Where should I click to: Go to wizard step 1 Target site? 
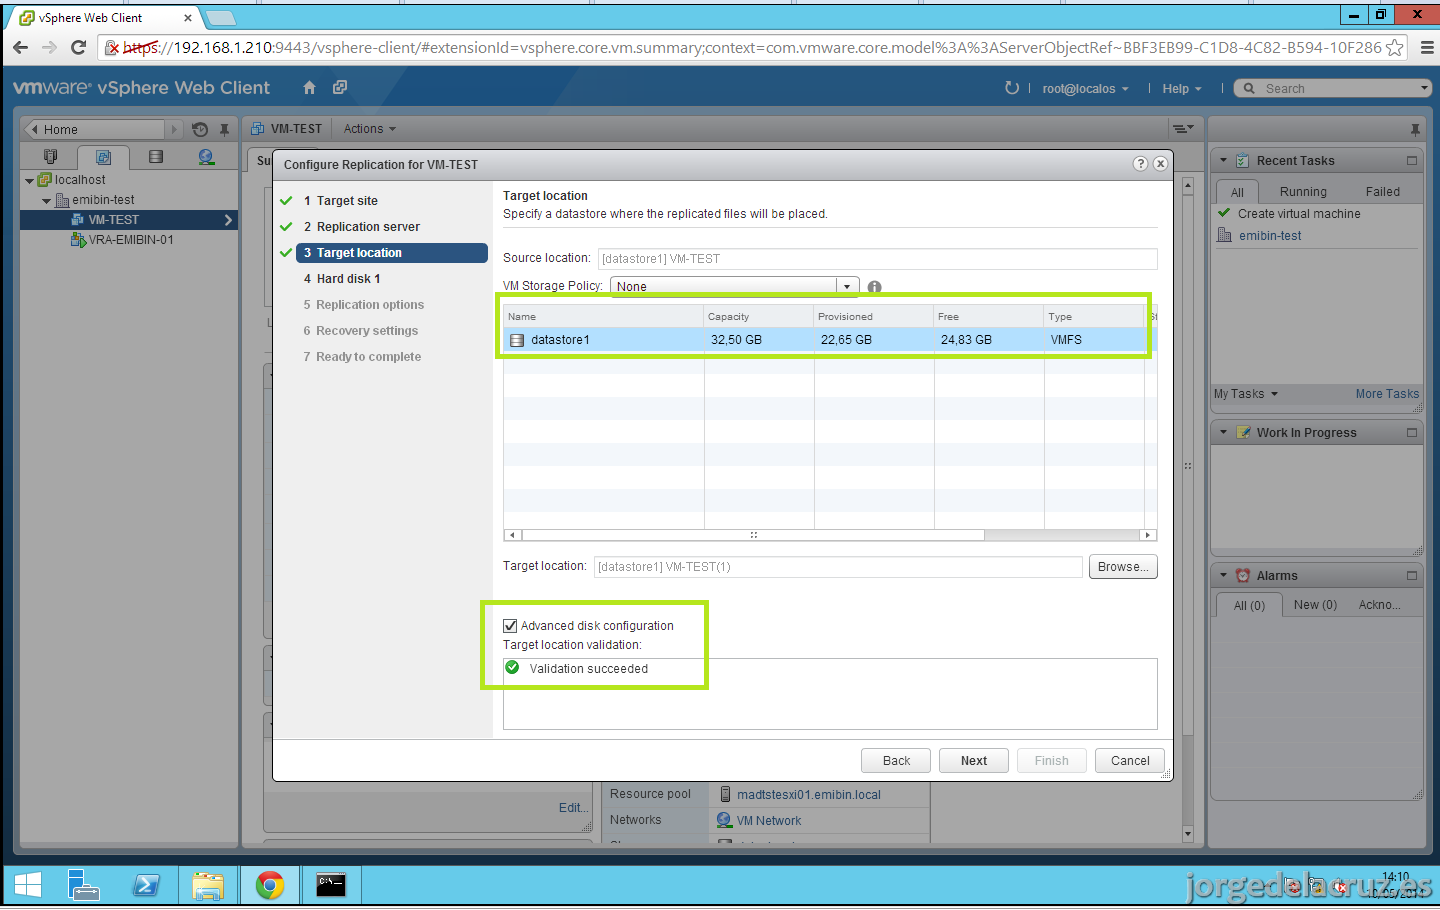pyautogui.click(x=347, y=201)
